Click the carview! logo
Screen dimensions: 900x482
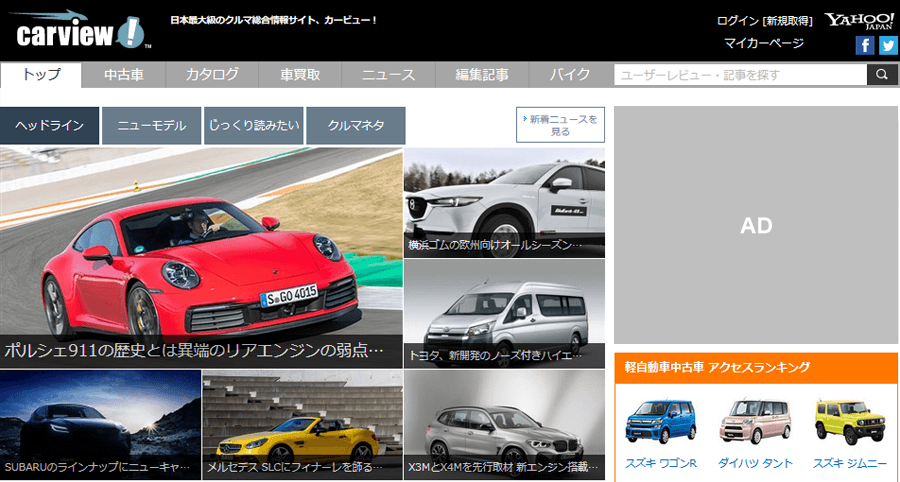tap(80, 30)
